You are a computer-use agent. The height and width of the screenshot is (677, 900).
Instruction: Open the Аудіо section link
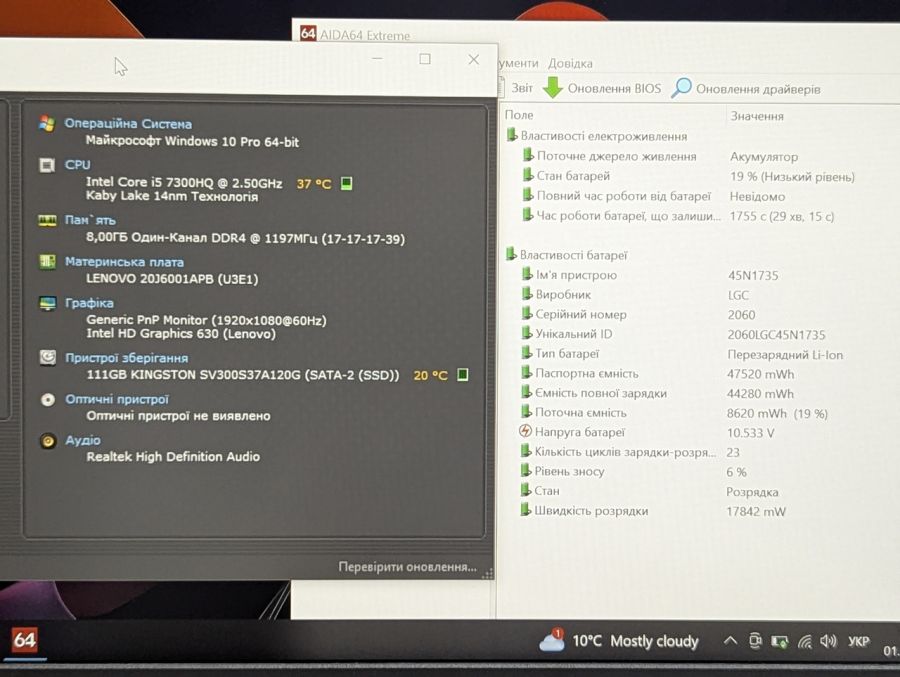(83, 440)
